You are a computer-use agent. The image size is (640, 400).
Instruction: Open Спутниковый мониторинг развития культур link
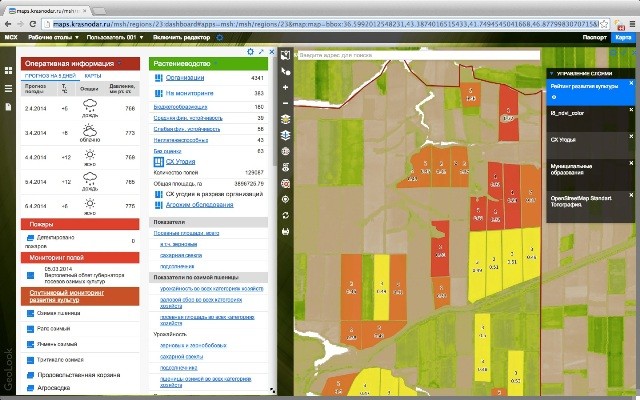67,296
